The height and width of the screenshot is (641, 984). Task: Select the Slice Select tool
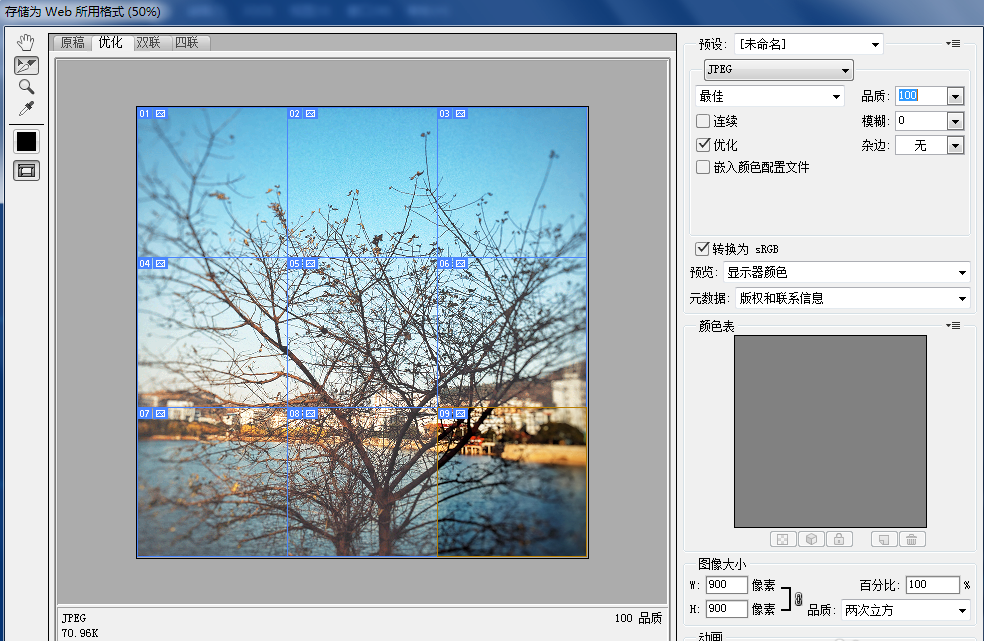click(26, 65)
